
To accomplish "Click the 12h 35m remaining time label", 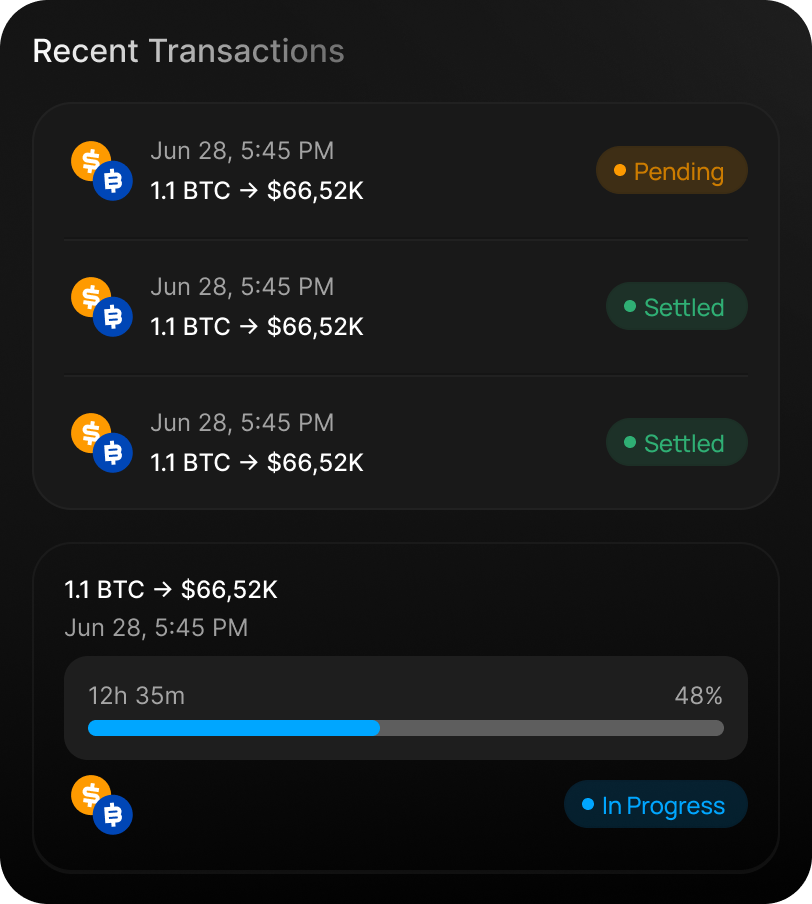I will tap(136, 696).
